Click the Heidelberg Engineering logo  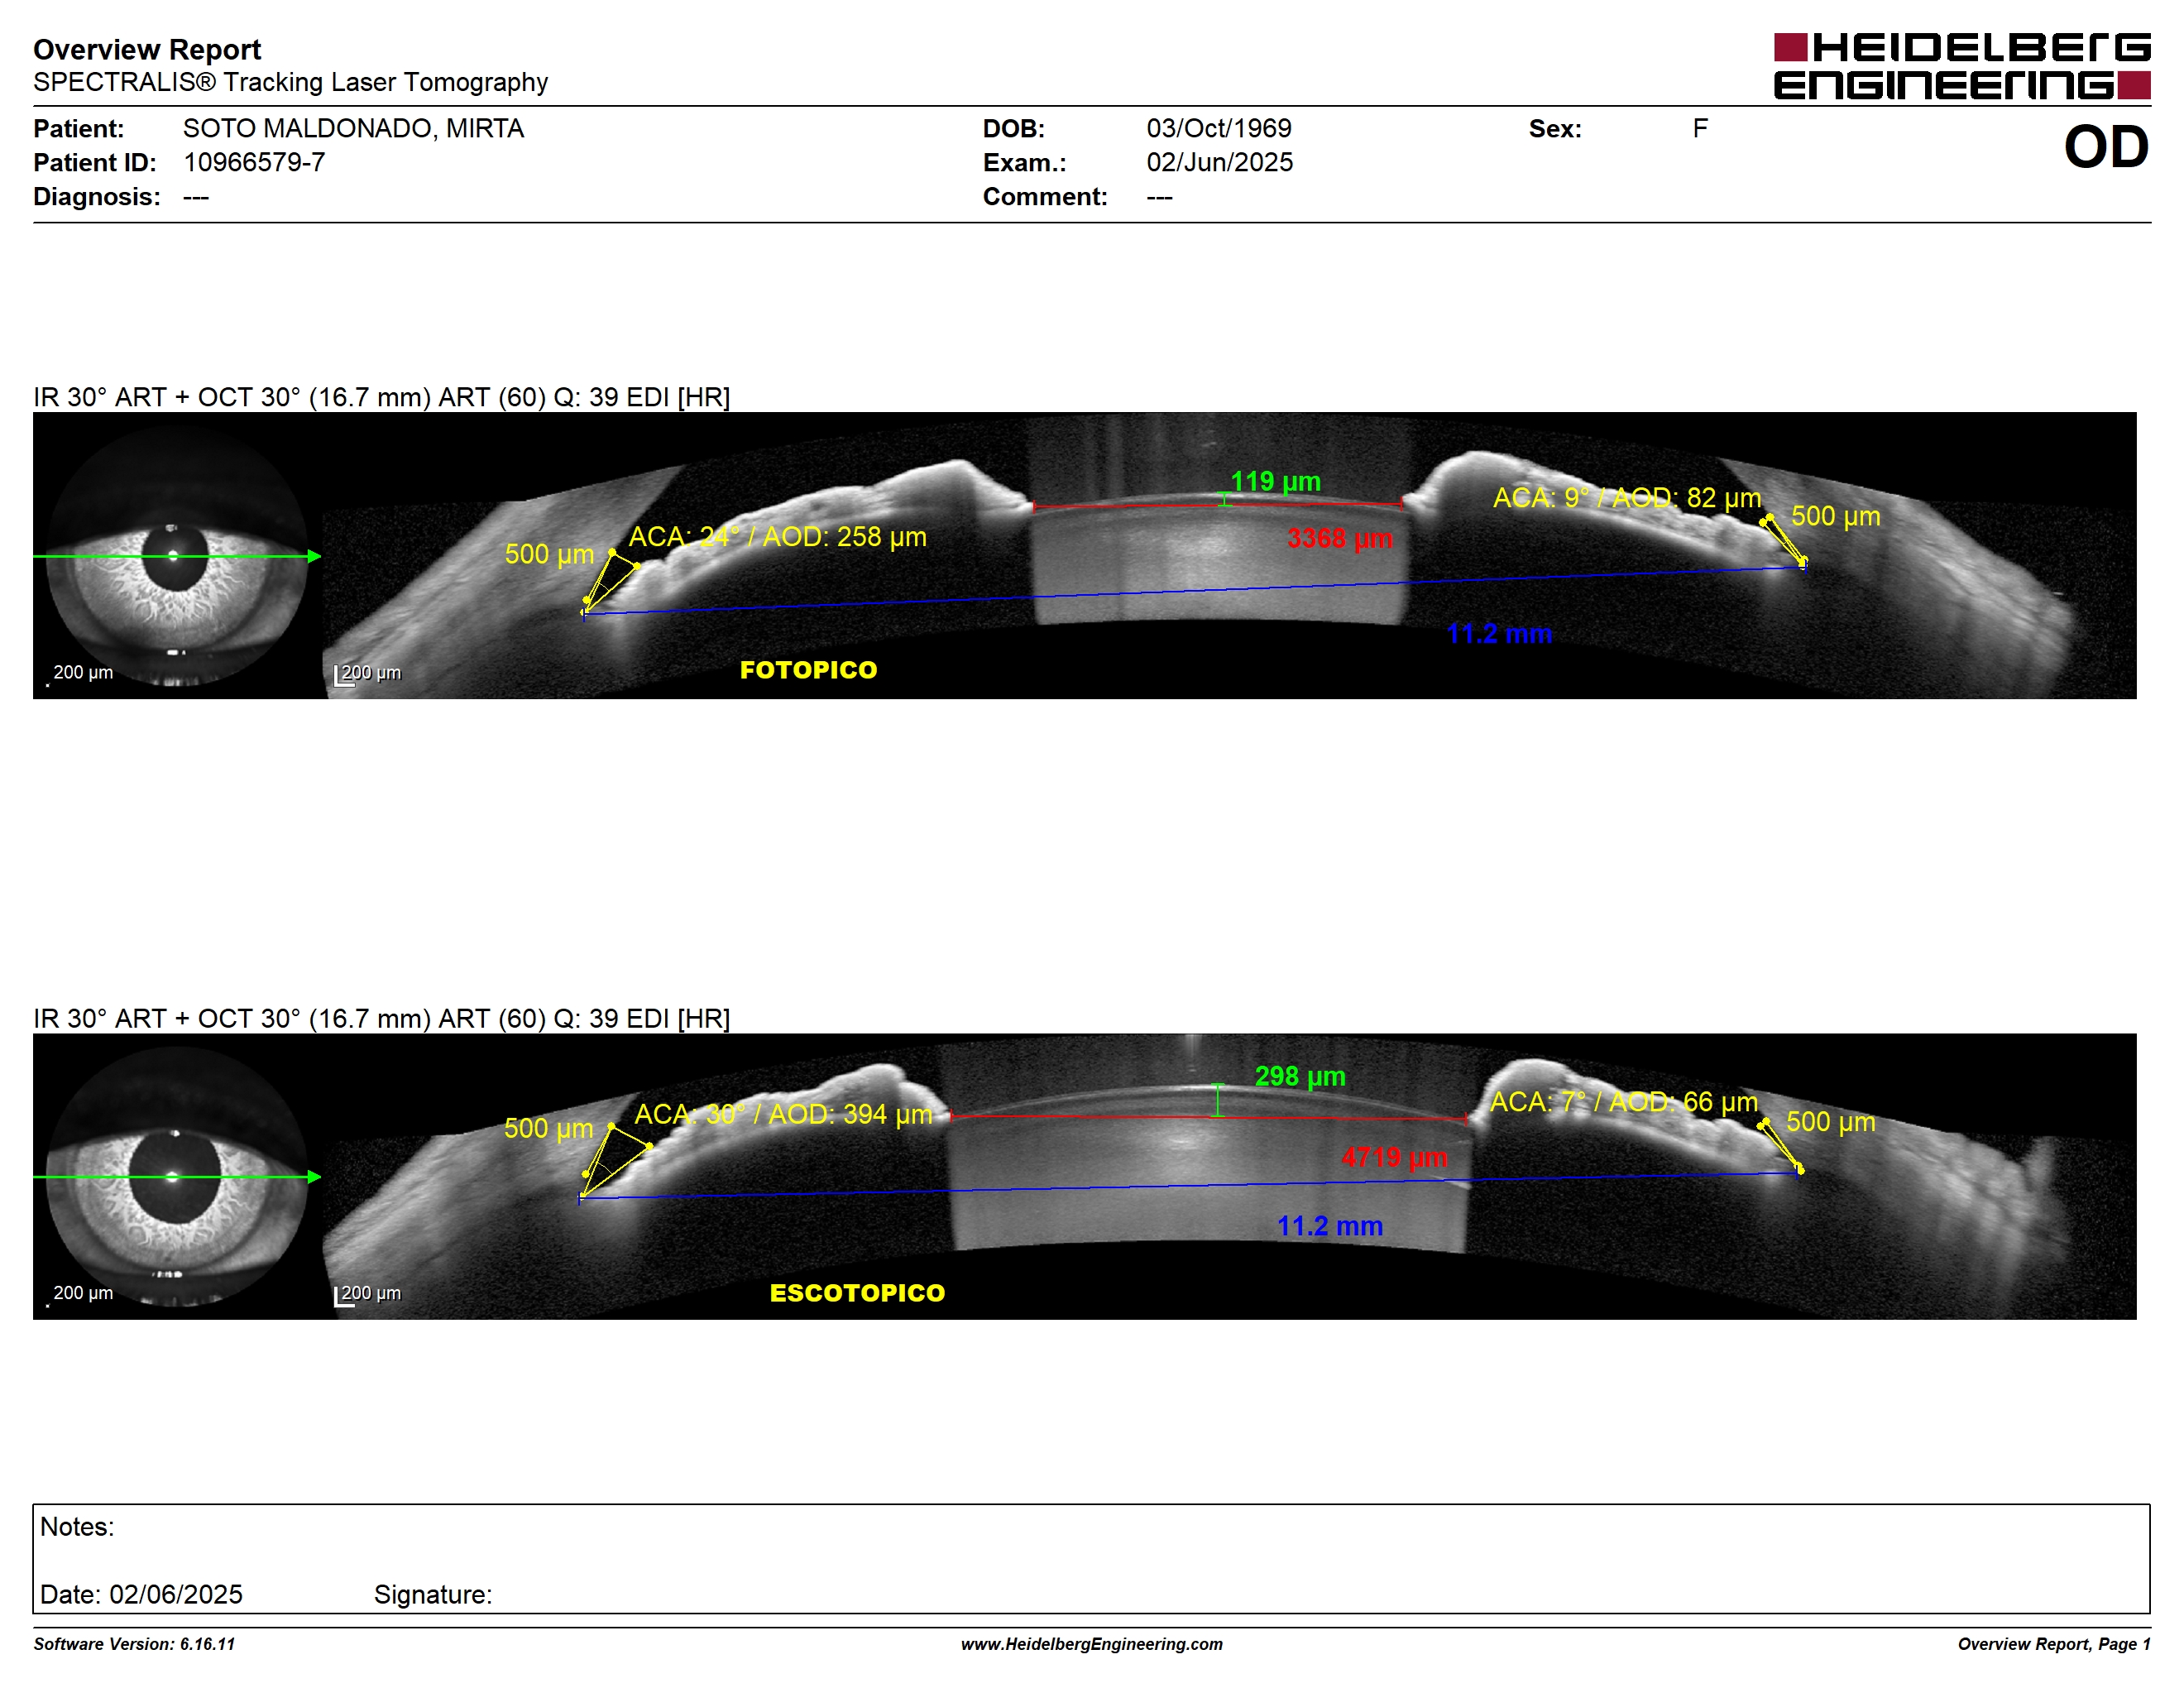click(1962, 67)
